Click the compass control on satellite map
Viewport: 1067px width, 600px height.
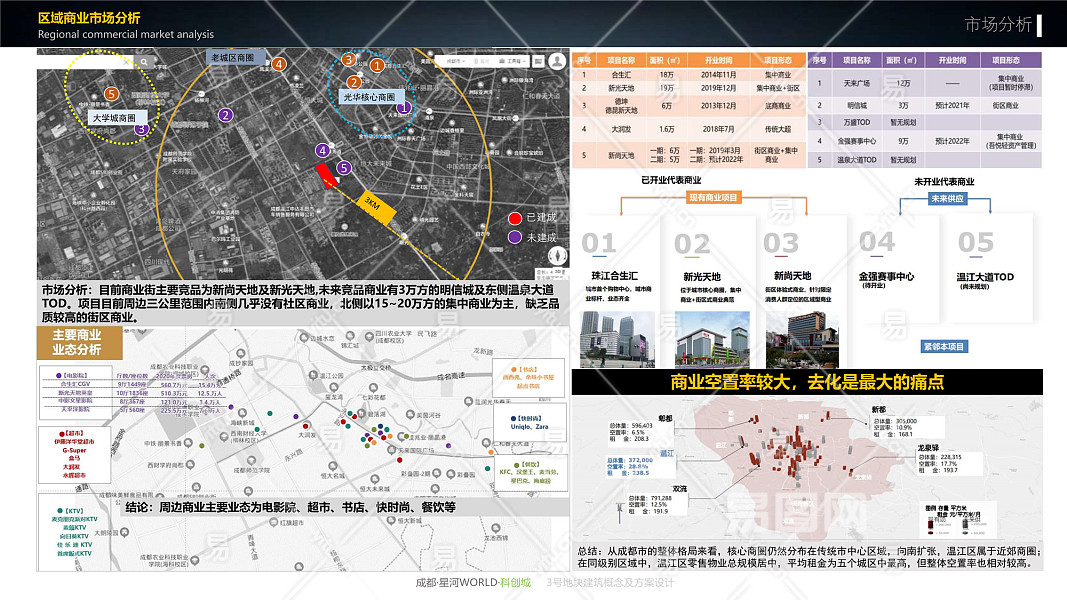click(557, 256)
